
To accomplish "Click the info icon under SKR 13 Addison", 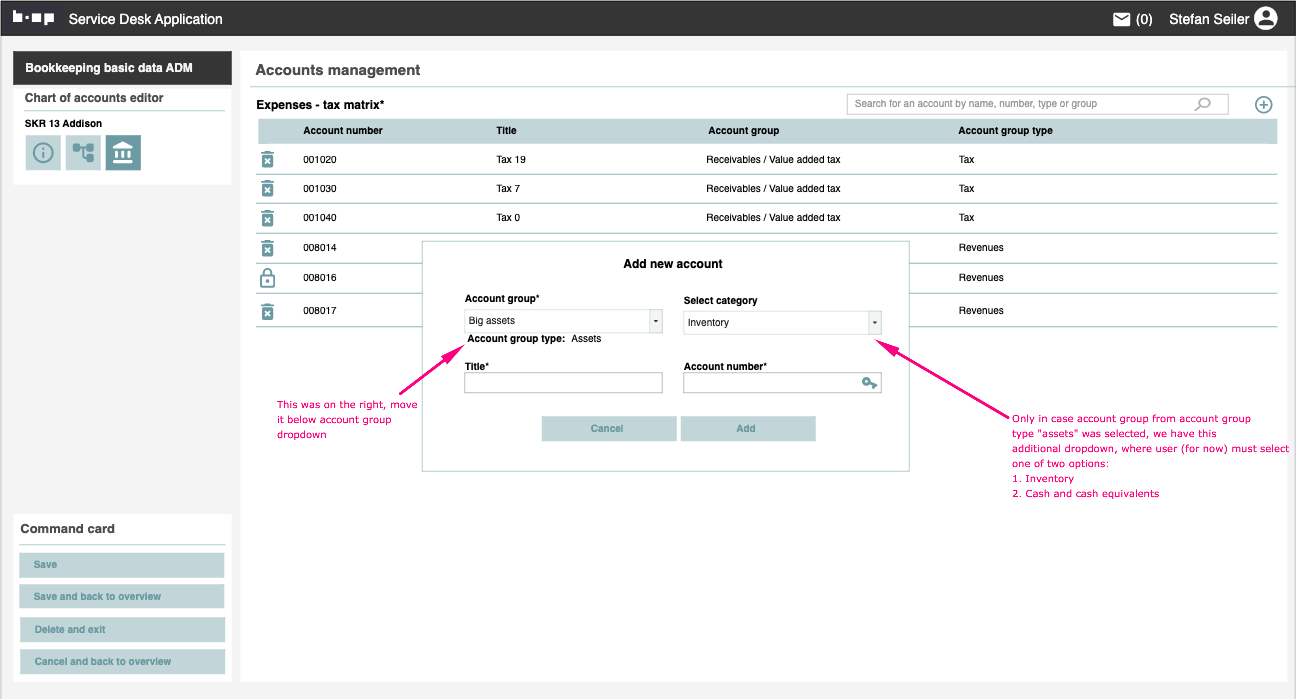I will pos(43,153).
